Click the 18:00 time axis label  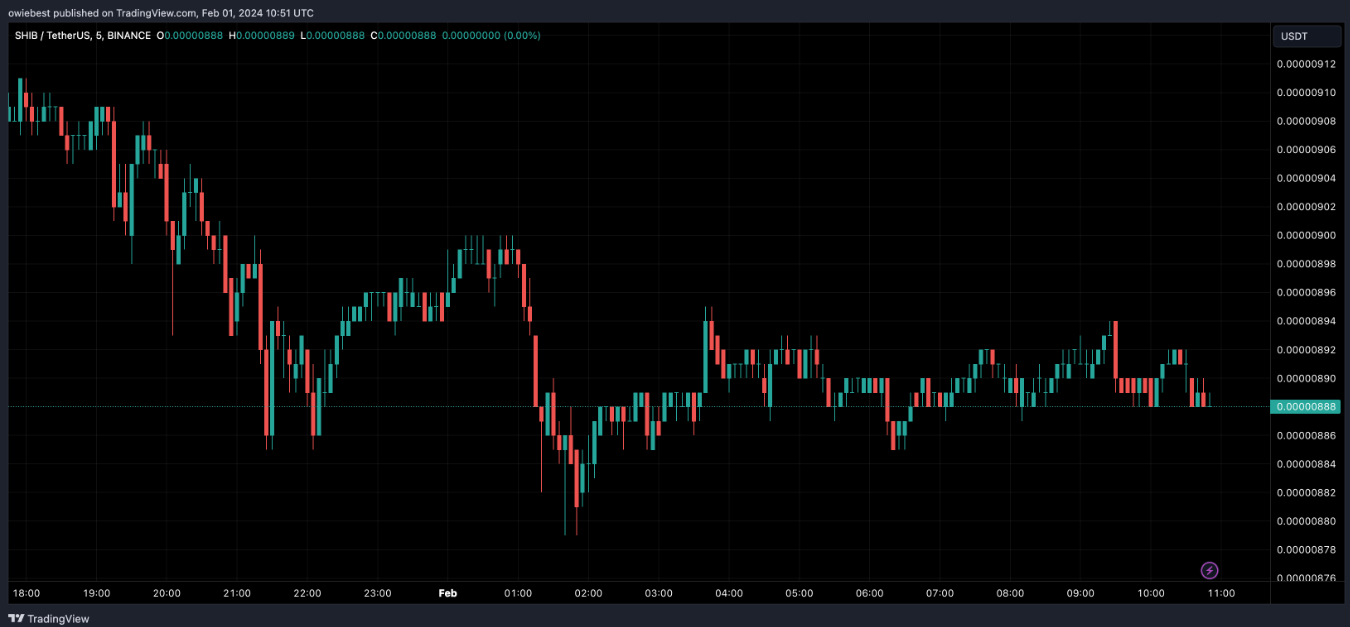(27, 593)
